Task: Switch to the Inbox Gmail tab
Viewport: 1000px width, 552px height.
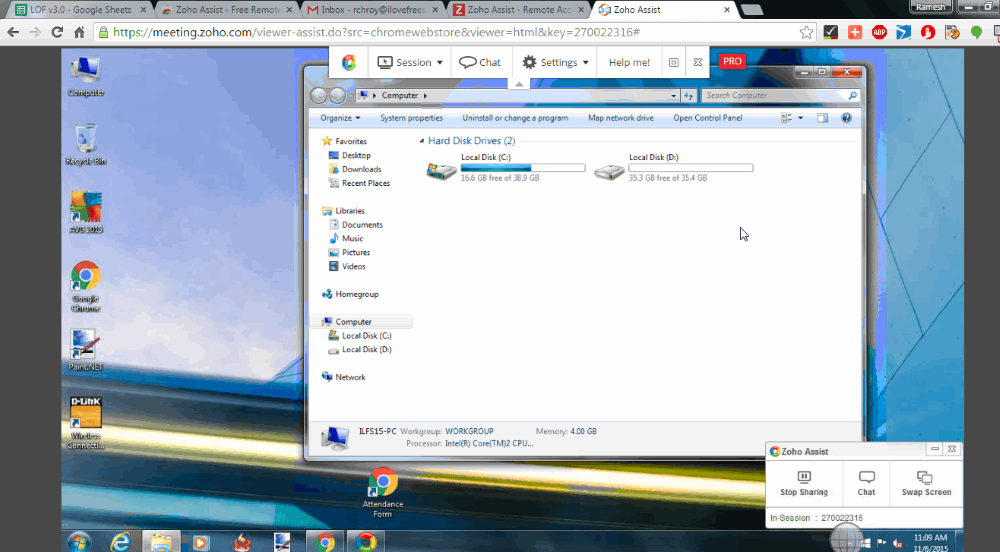Action: [373, 10]
